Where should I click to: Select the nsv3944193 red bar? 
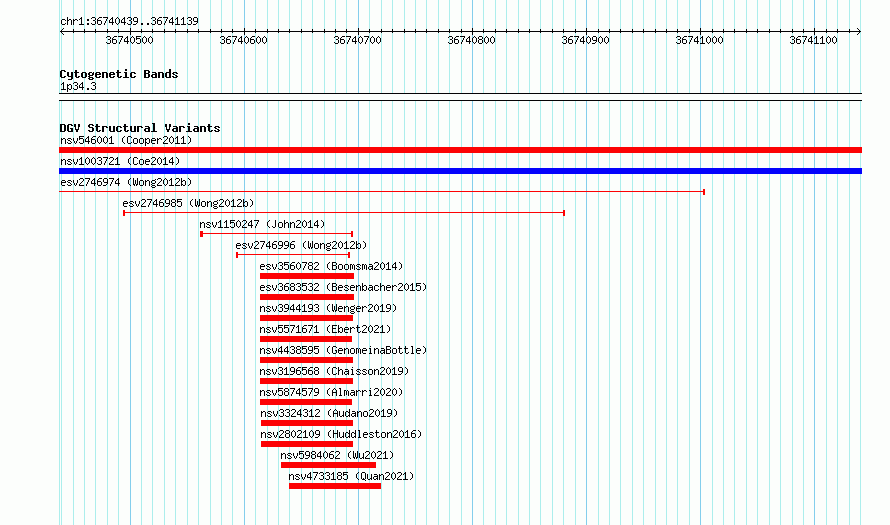[x=307, y=318]
